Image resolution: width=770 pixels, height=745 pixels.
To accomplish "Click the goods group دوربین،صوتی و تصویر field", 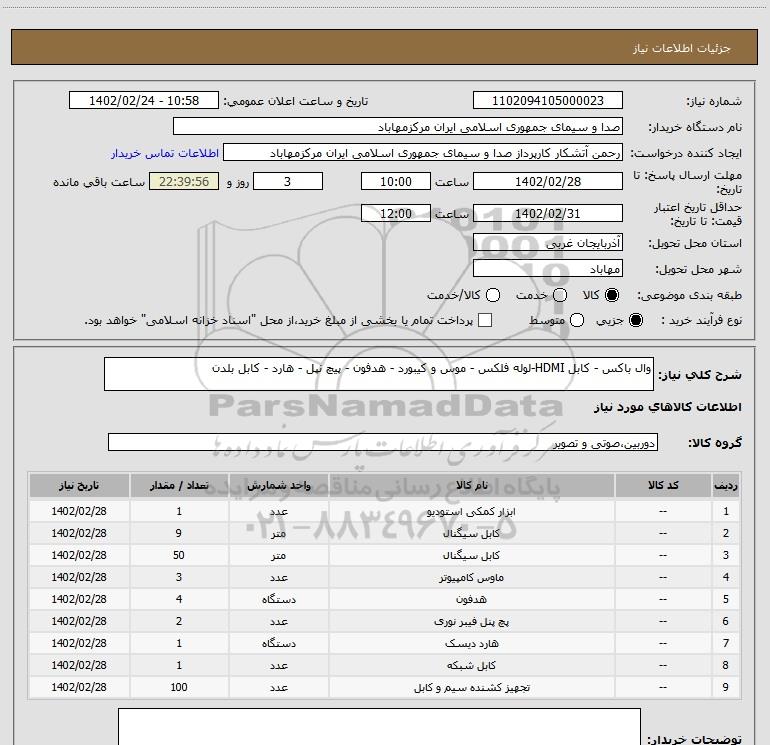I will click(x=383, y=442).
